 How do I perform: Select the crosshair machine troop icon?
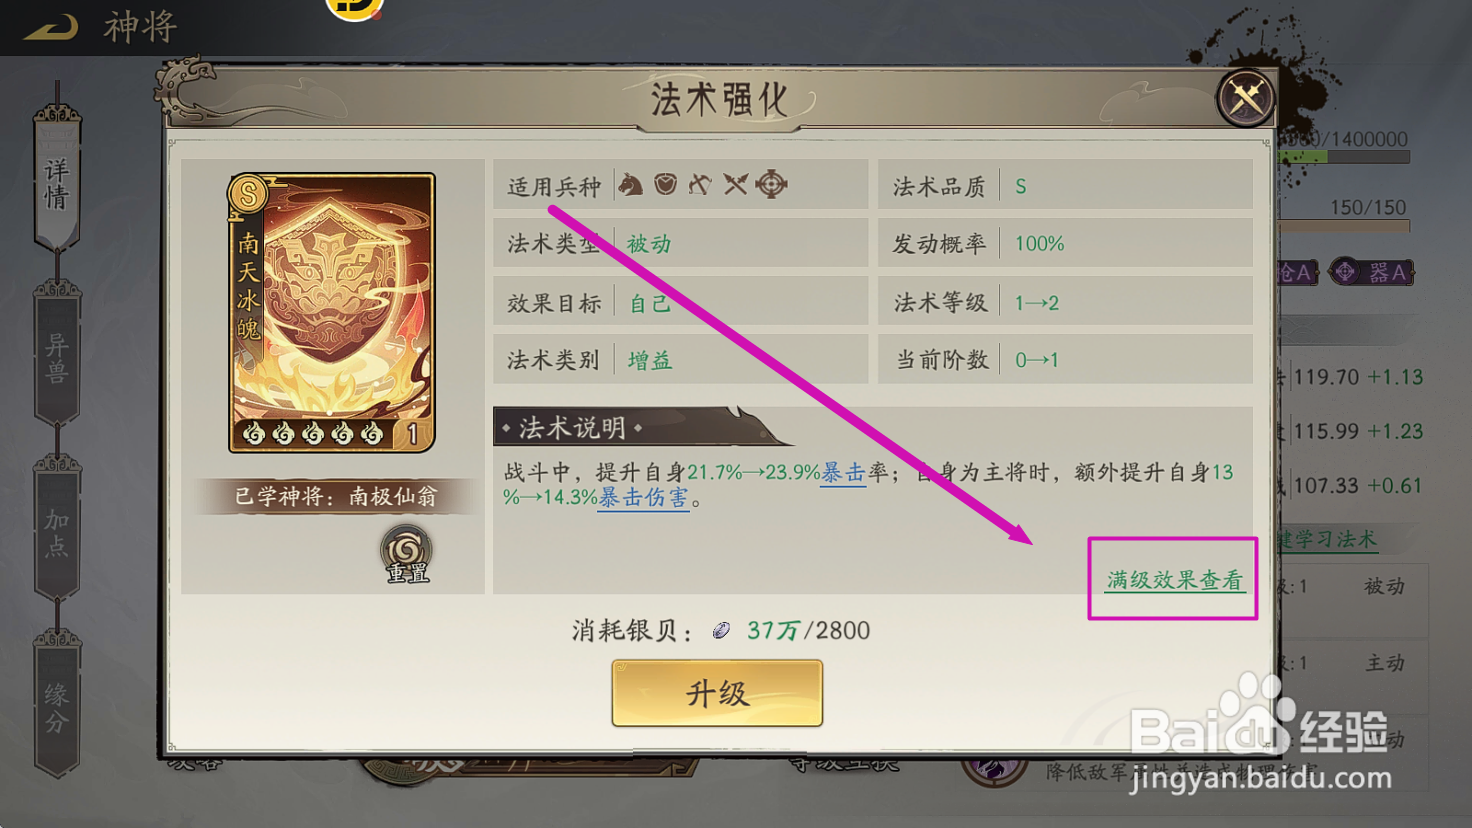click(771, 184)
